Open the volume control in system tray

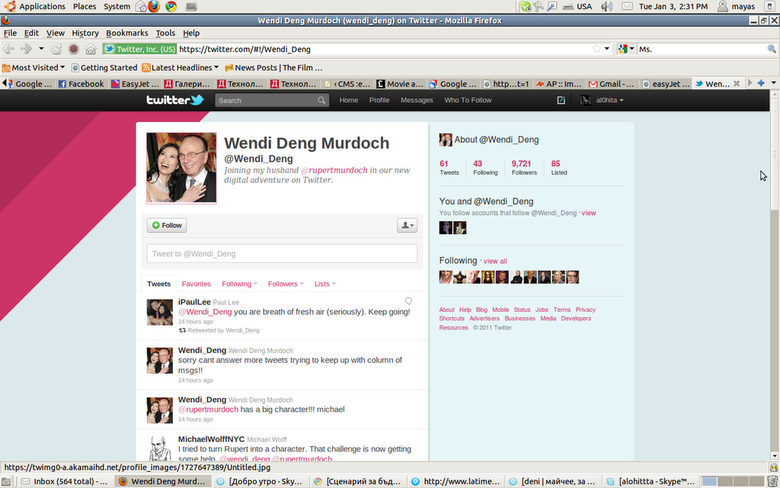click(606, 6)
